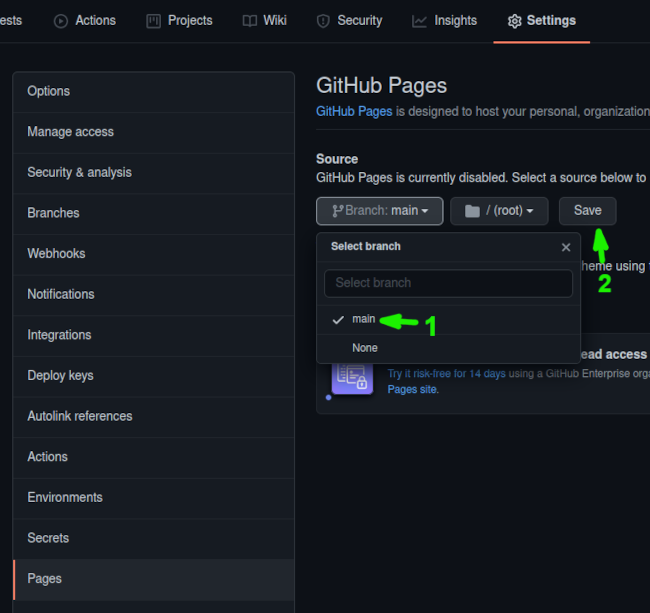The height and width of the screenshot is (613, 650).
Task: Click the Wiki book icon
Action: pos(250,21)
